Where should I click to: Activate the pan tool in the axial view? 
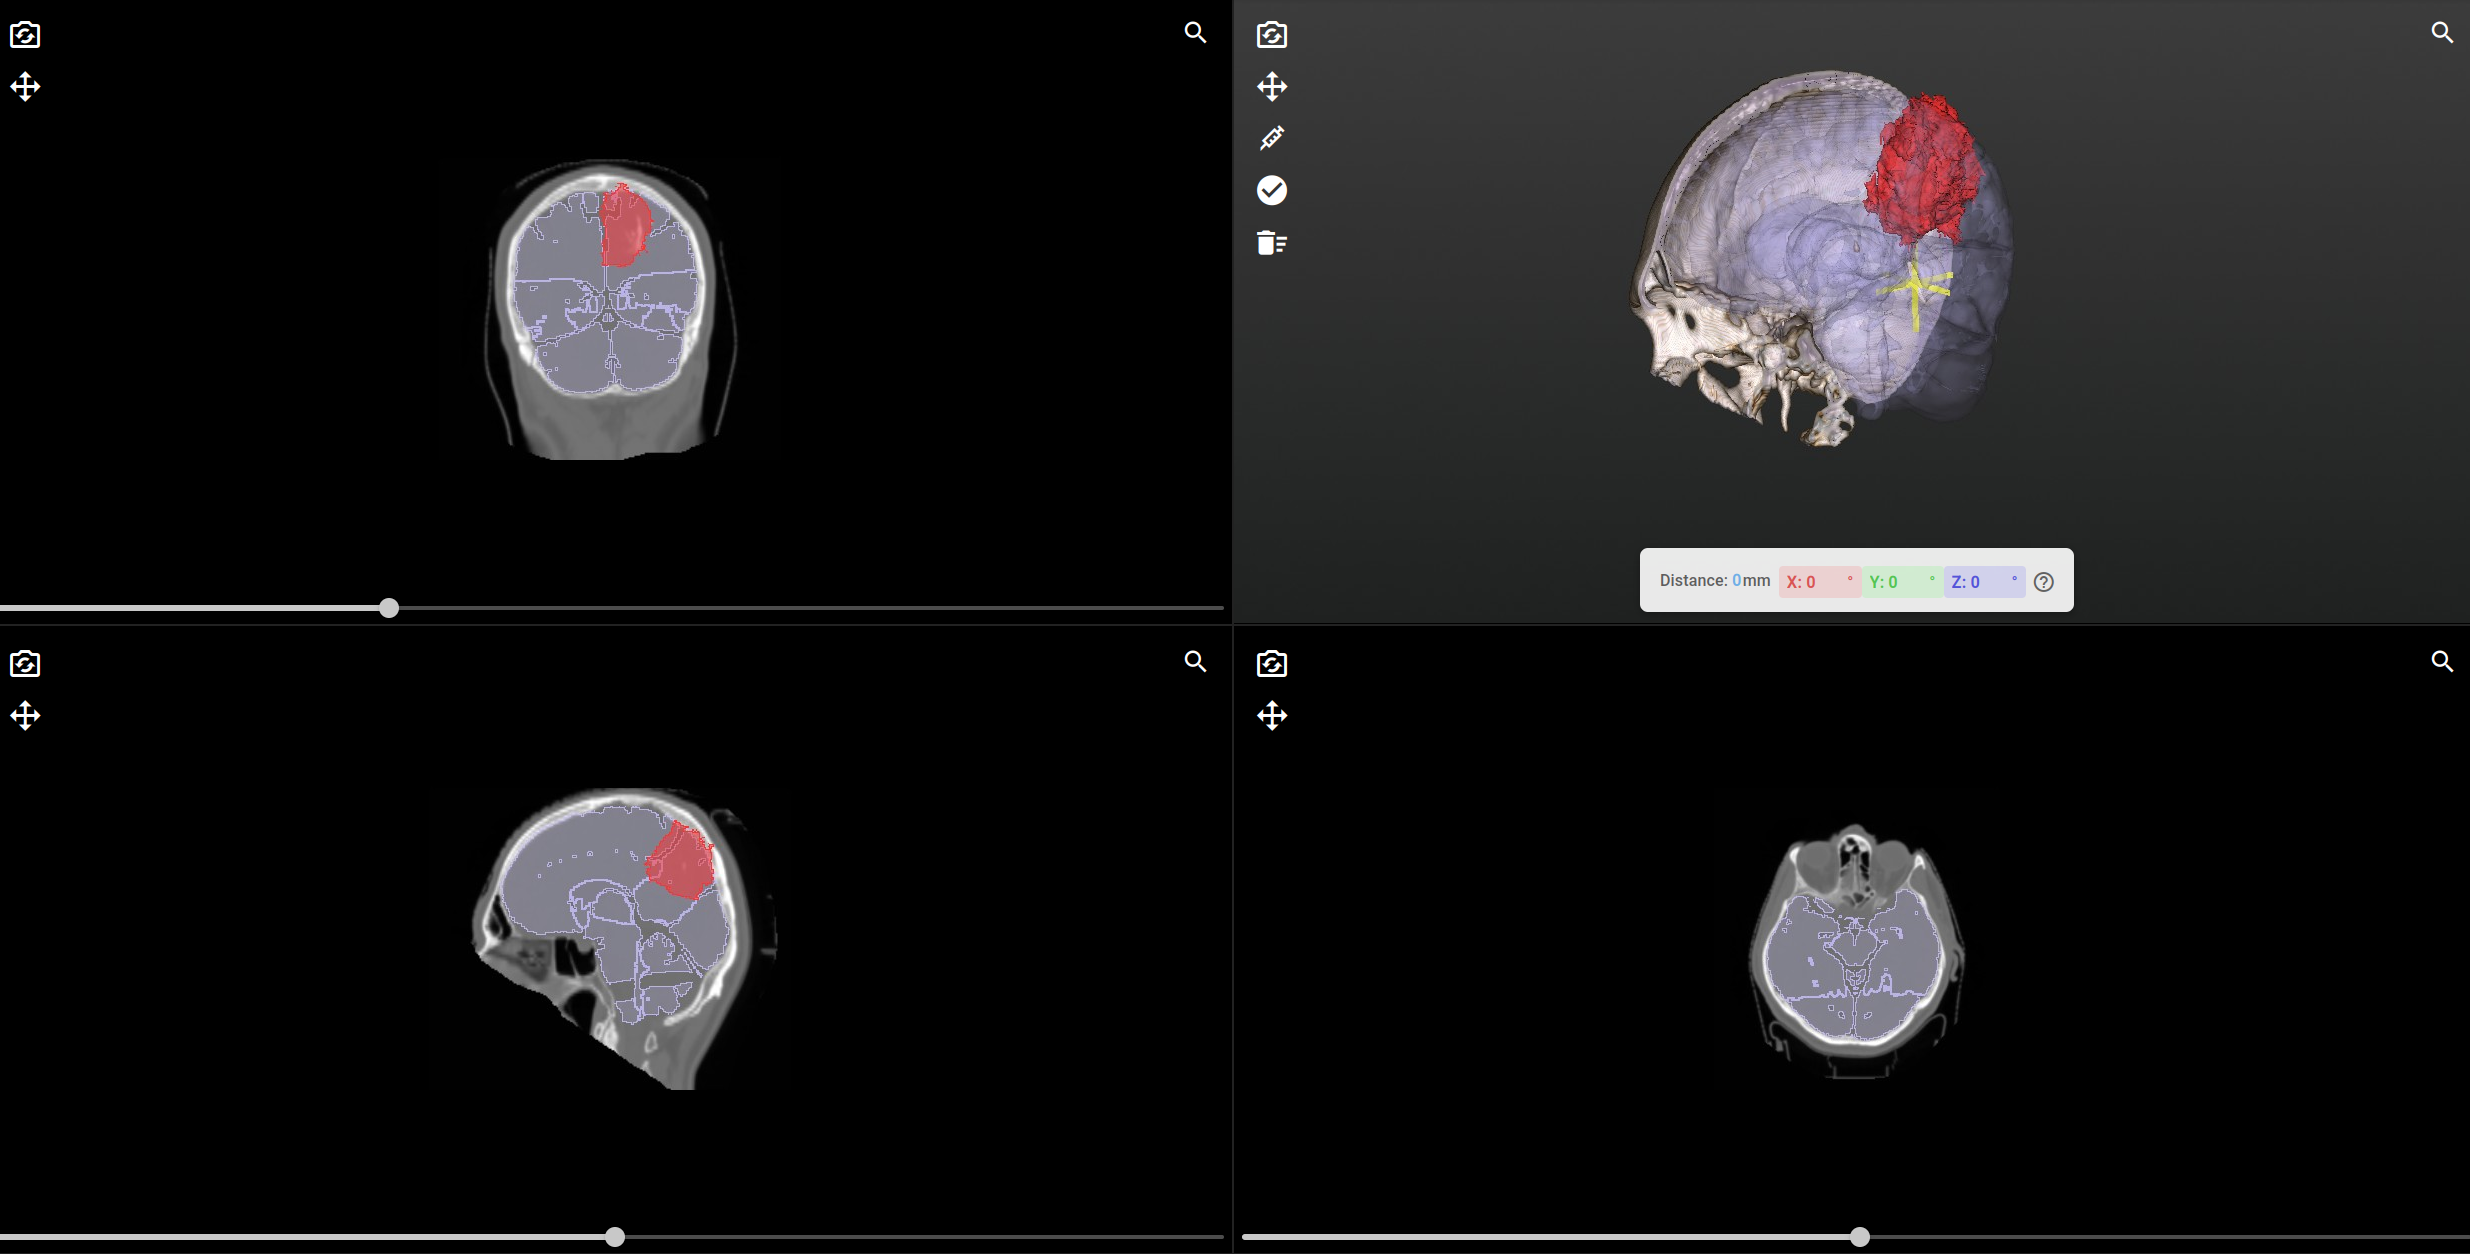(1271, 715)
